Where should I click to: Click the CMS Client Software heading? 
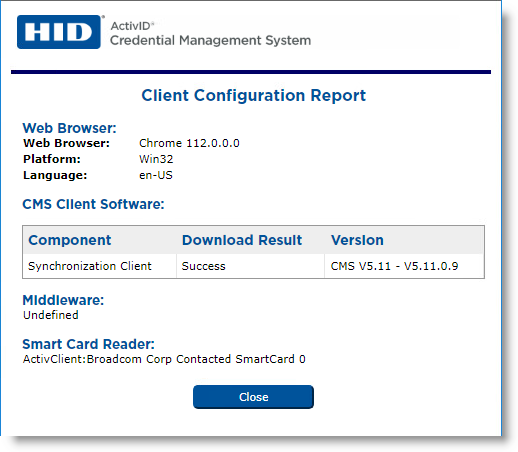(x=93, y=204)
